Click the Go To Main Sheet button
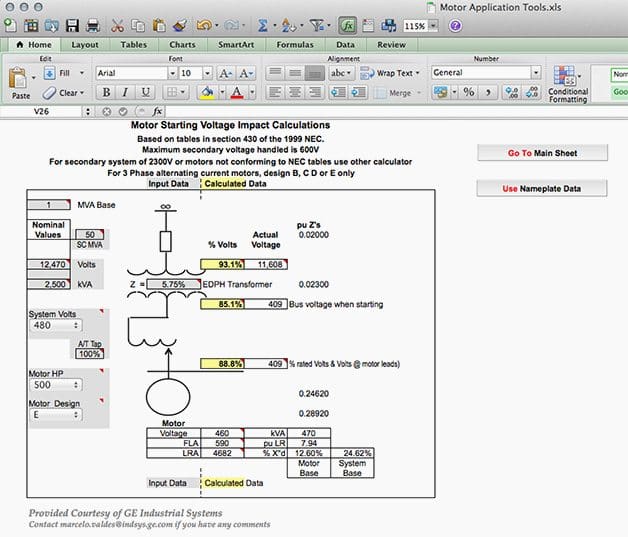Screen dimensions: 628x537 541,153
